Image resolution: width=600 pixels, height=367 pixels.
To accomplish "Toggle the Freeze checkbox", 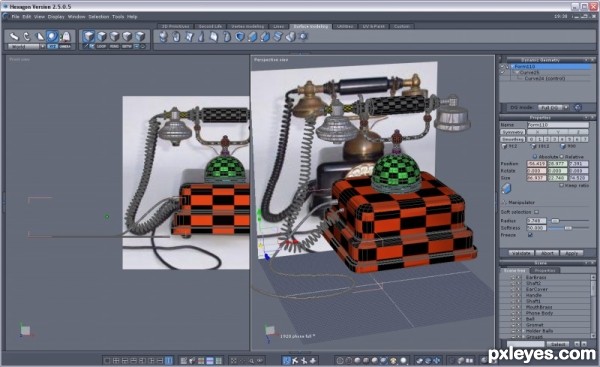I will point(530,235).
